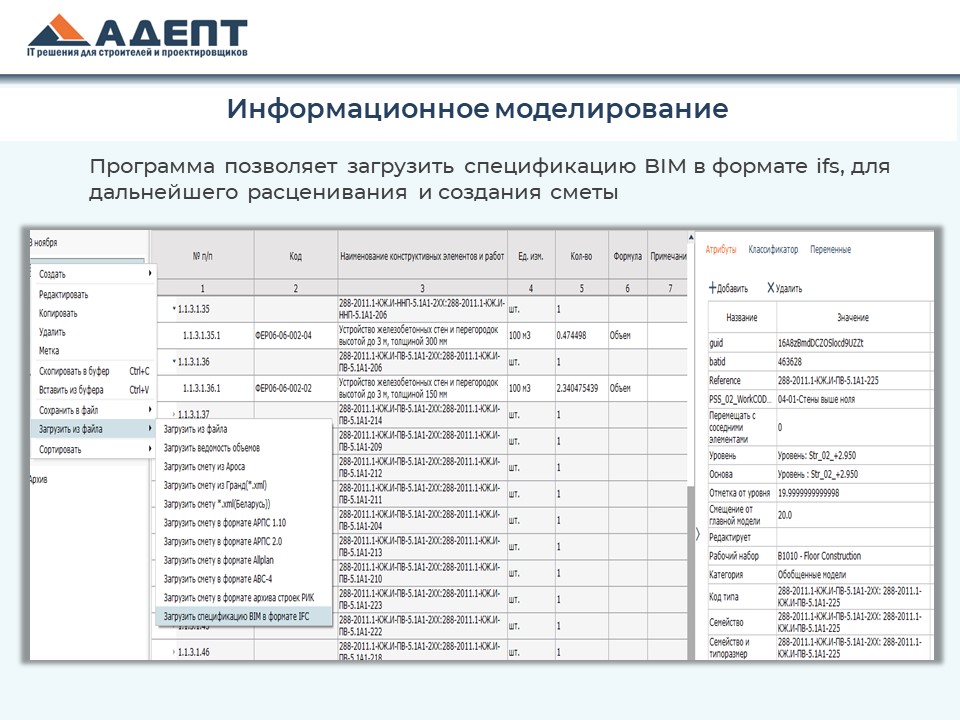Click the plus icon next to Добавить
960x720 pixels.
[713, 288]
